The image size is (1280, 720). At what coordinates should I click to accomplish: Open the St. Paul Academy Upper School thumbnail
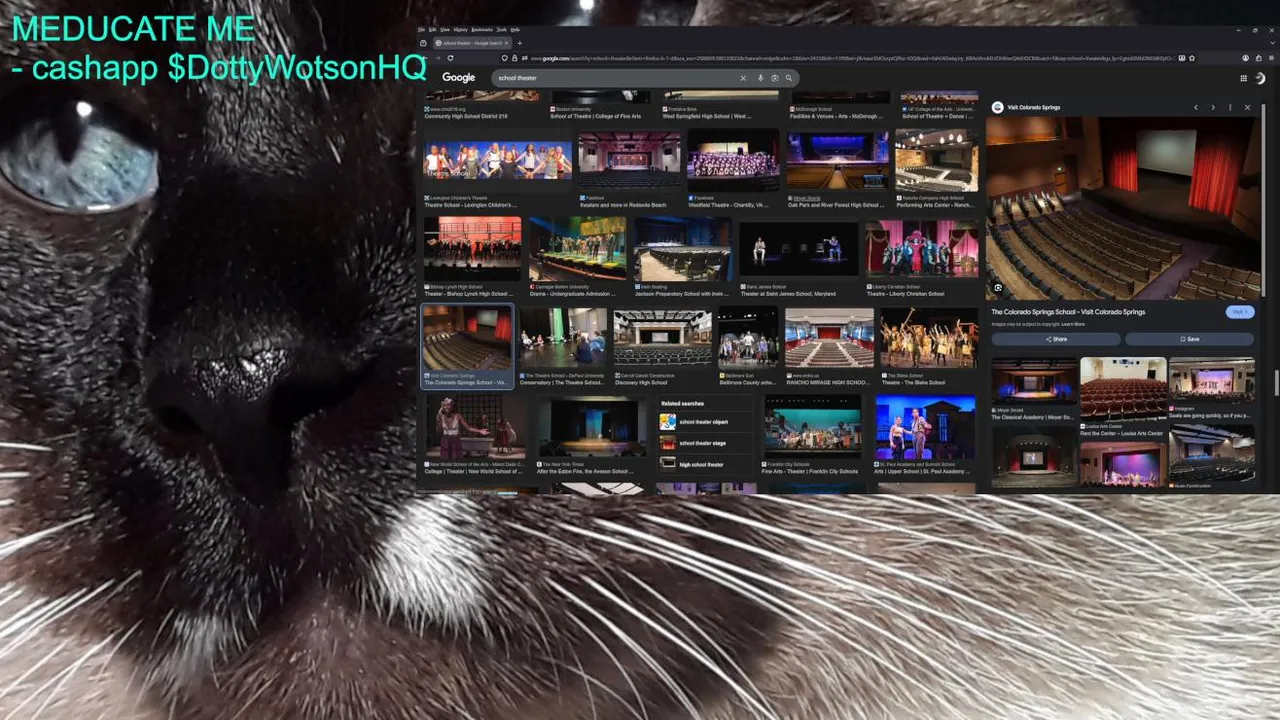925,426
